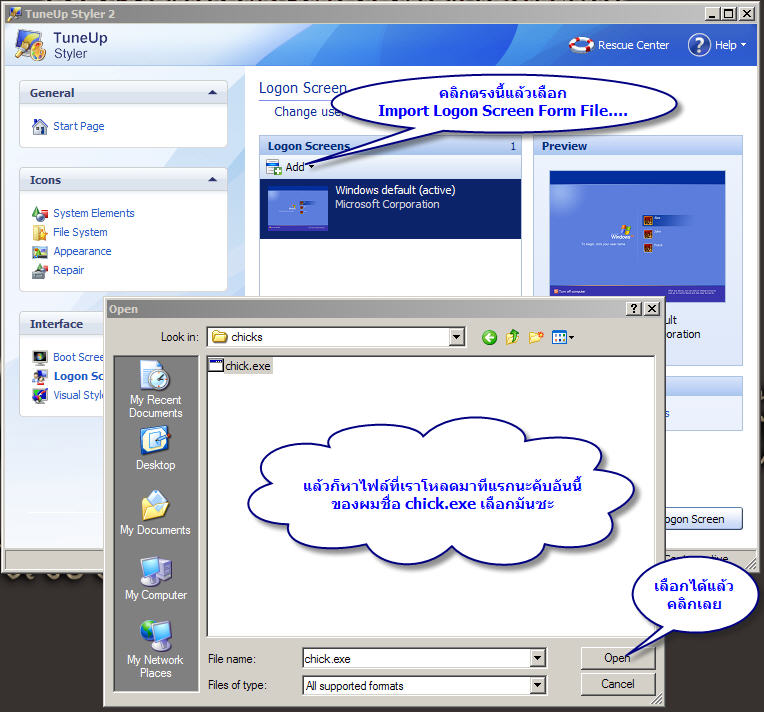Expand the Files of type dropdown

pyautogui.click(x=537, y=685)
